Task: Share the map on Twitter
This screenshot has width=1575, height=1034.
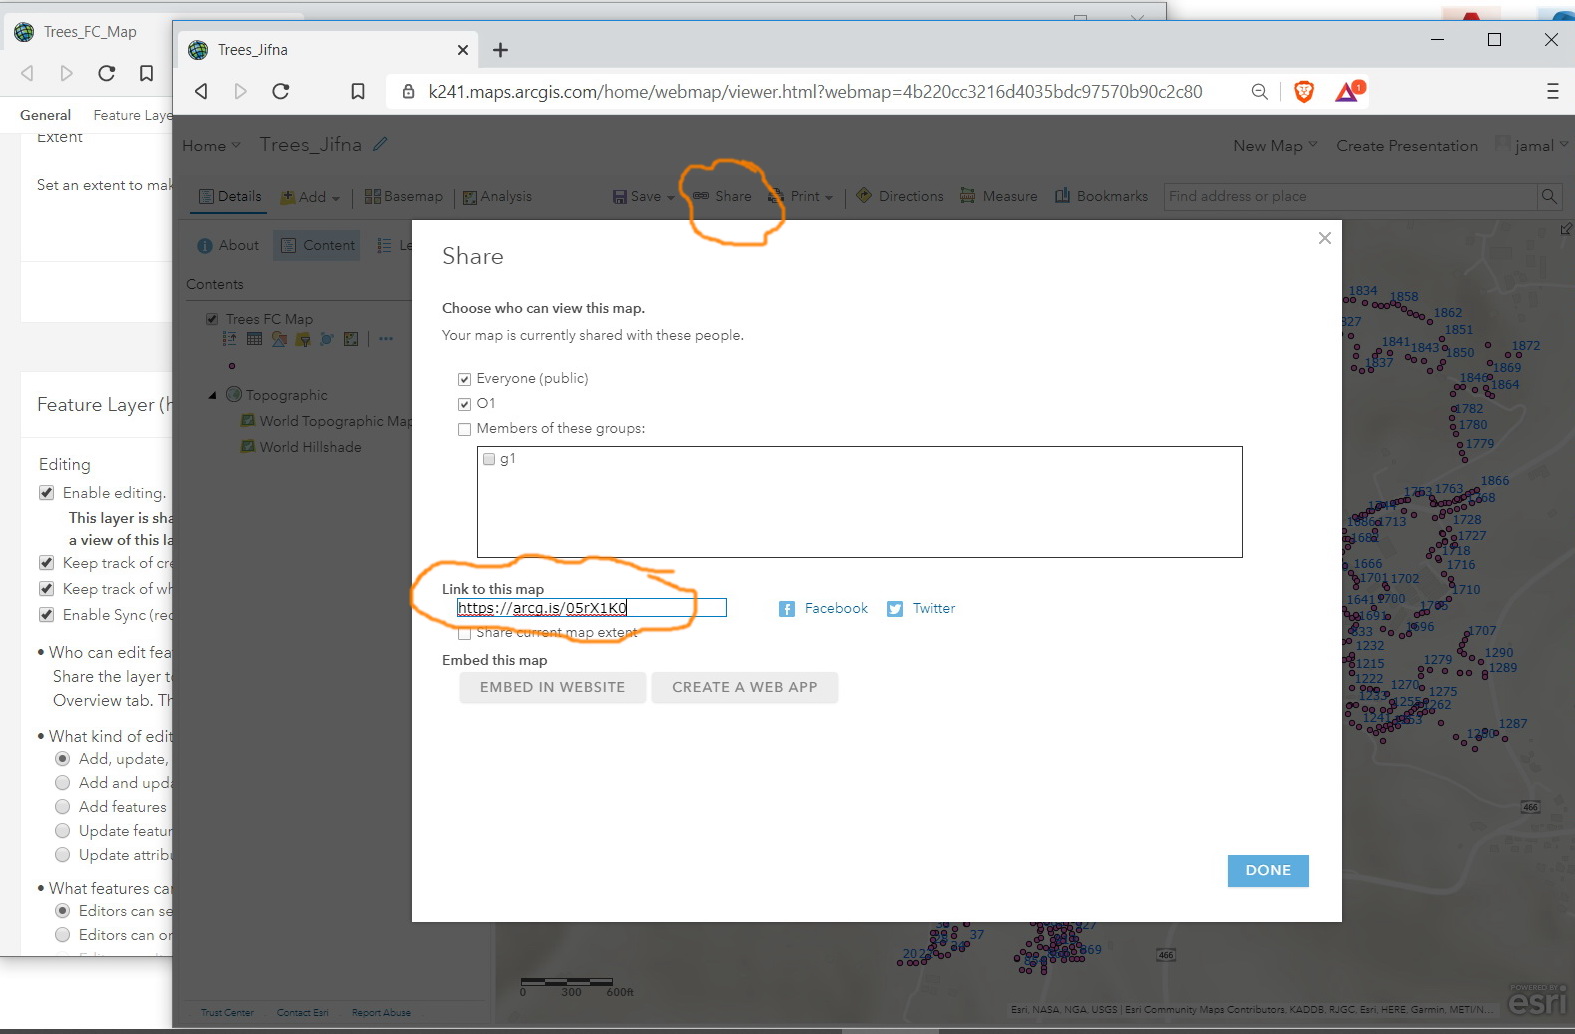Action: pyautogui.click(x=921, y=609)
